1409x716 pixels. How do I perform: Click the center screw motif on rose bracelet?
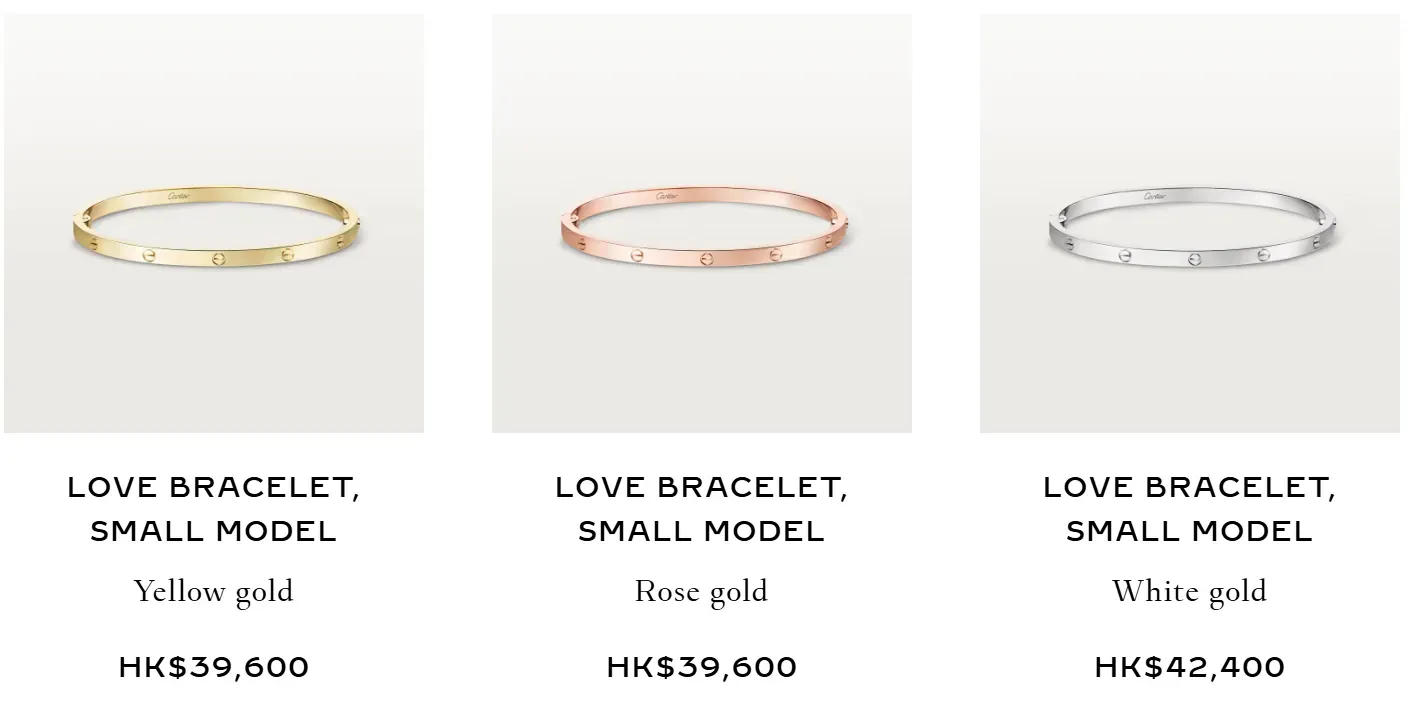(706, 259)
